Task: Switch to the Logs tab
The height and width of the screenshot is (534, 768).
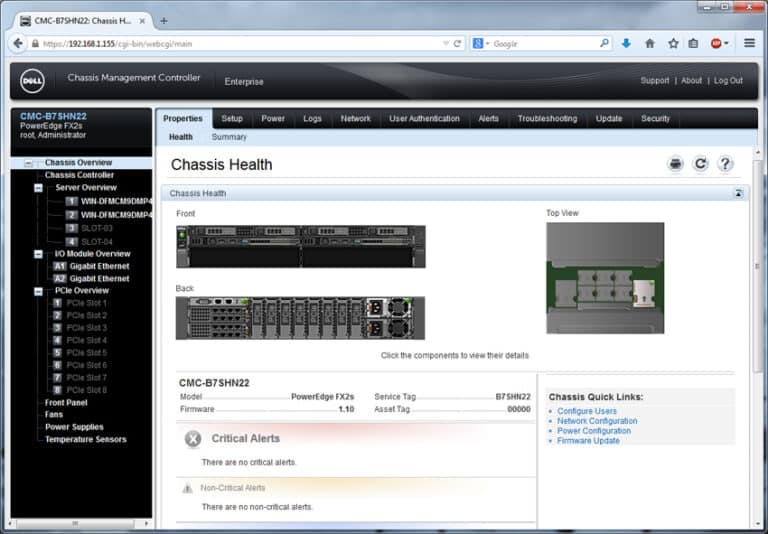Action: click(x=312, y=119)
